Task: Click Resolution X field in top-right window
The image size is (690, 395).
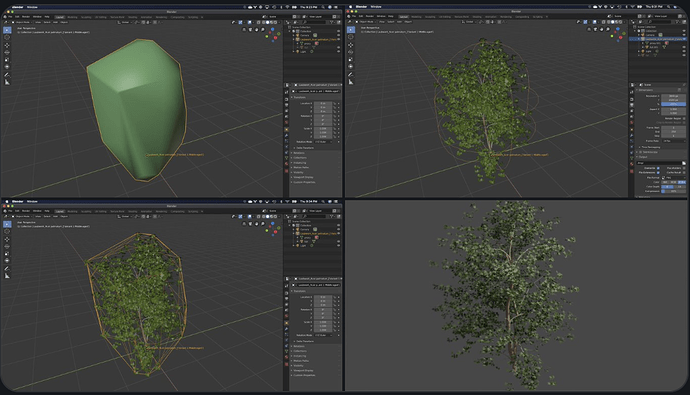Action: point(673,96)
